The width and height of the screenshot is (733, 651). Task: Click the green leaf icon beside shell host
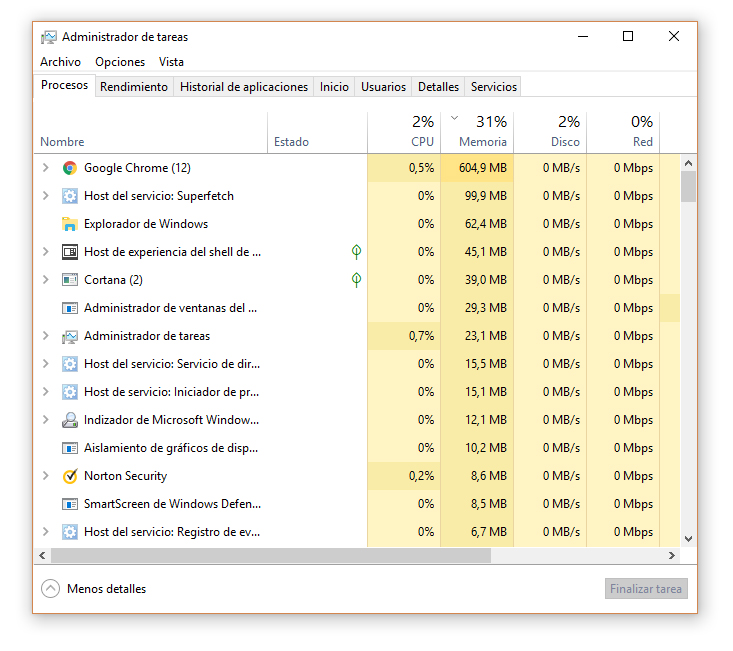click(x=356, y=252)
